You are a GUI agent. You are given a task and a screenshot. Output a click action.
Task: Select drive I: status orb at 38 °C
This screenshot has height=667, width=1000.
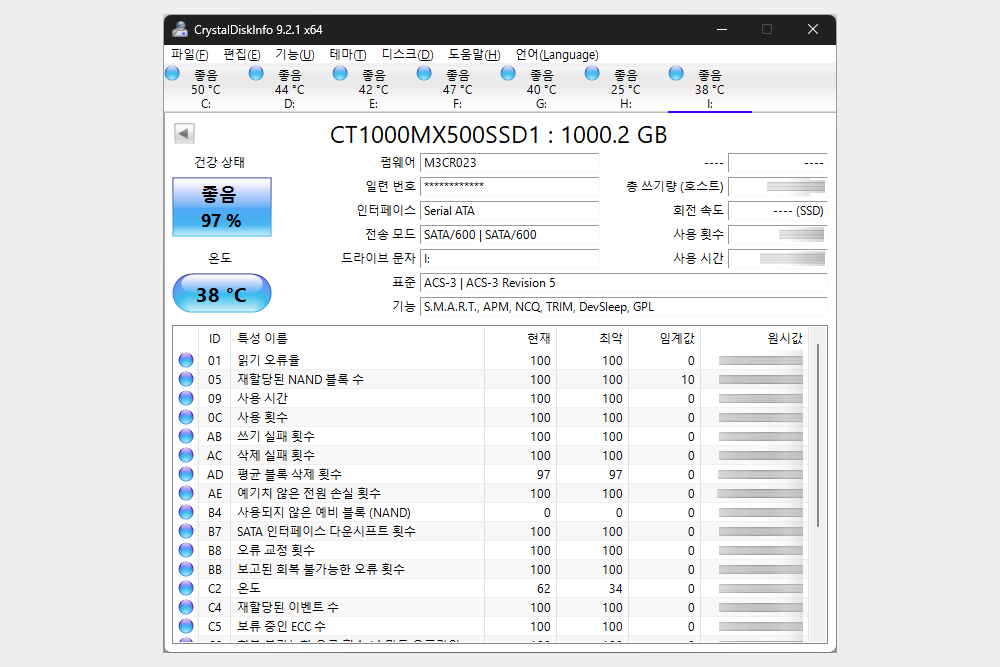coord(676,73)
